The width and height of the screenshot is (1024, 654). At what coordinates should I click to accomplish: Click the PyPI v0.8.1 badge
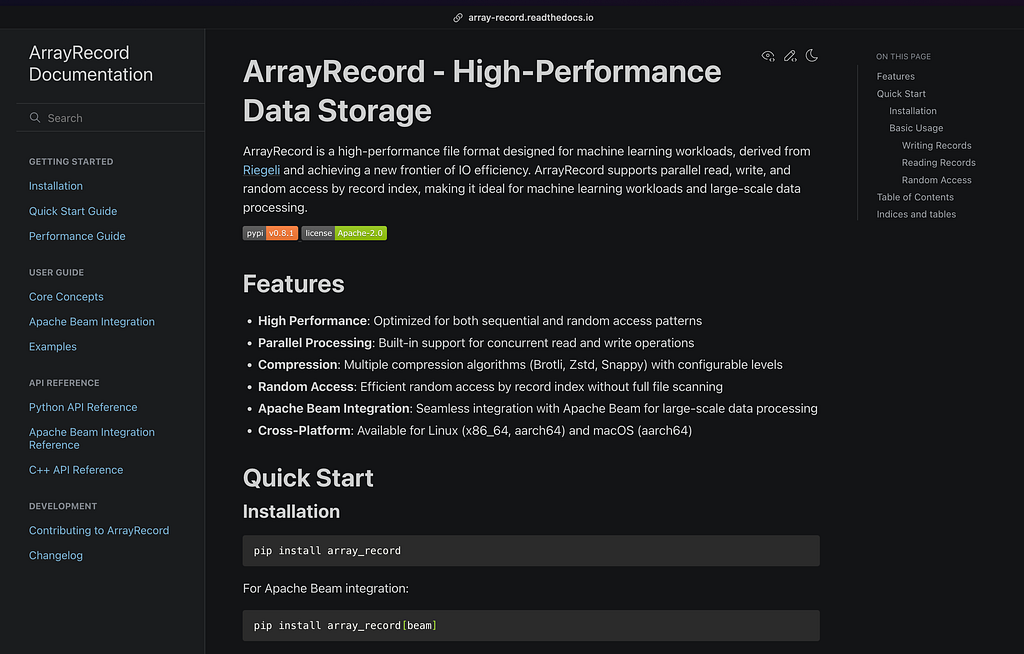tap(270, 233)
